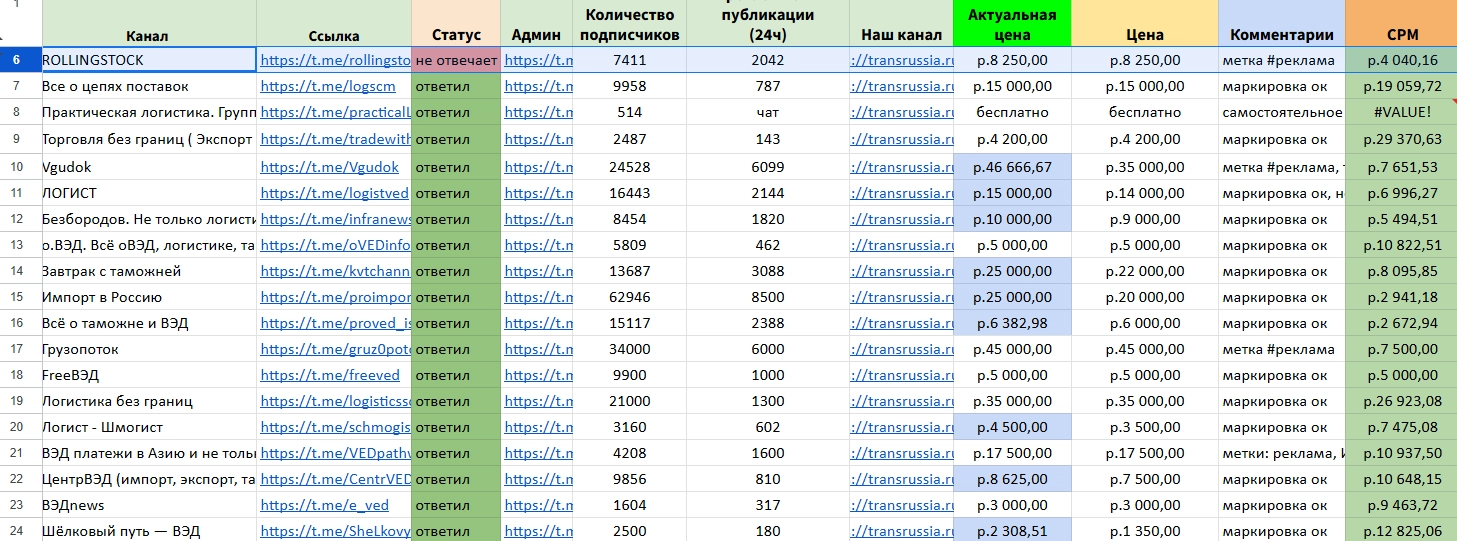Select the Админ column header cell

click(536, 24)
